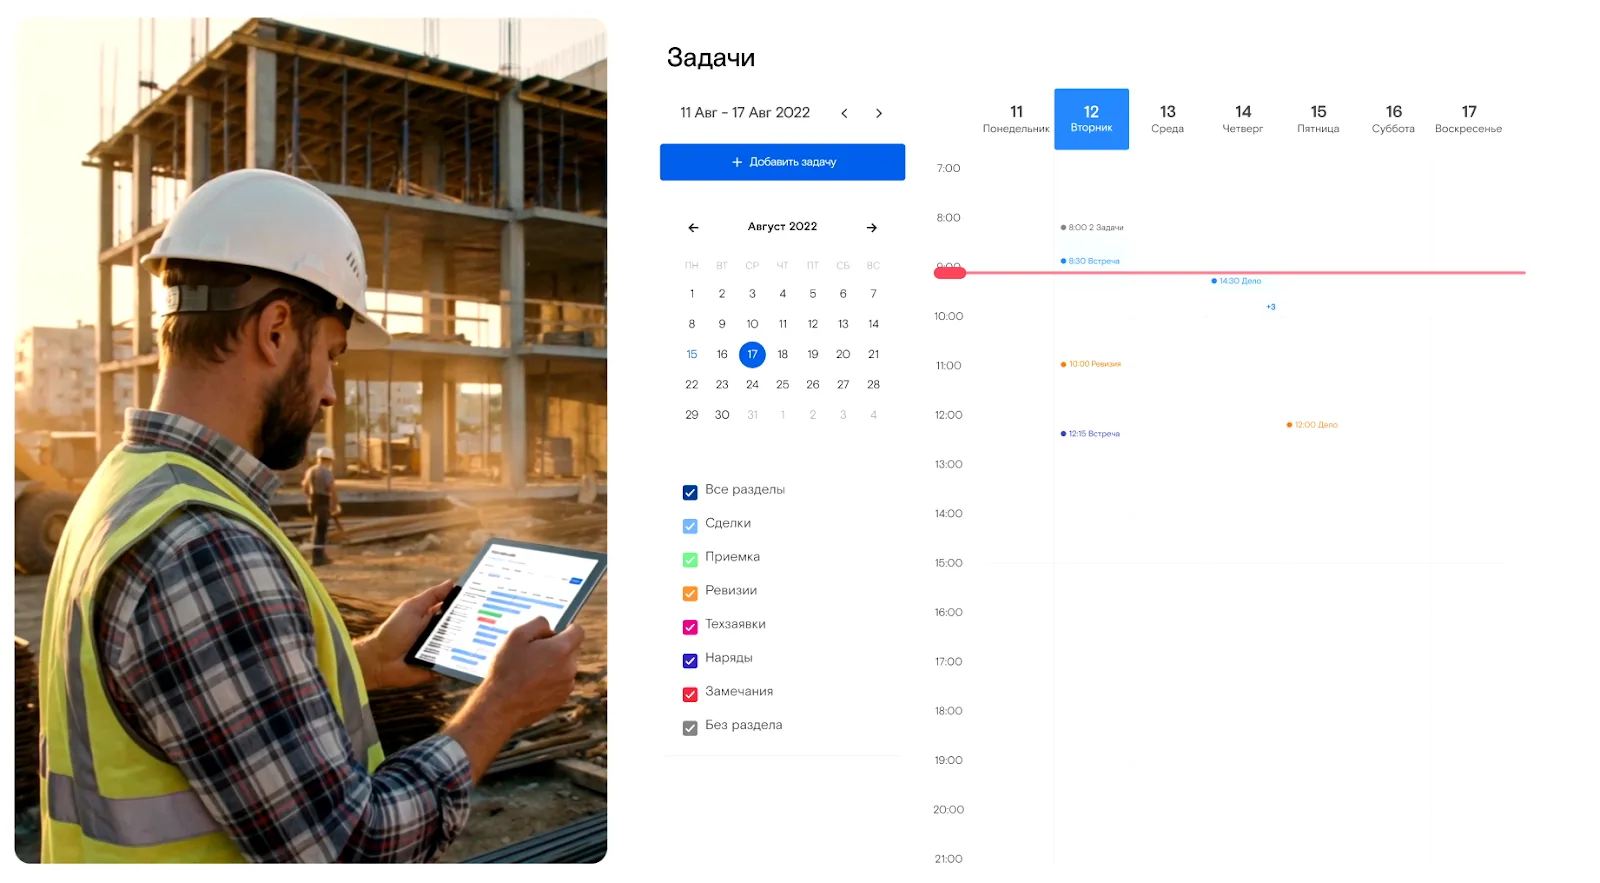
Task: Toggle the Сделки checkbox
Action: (690, 526)
